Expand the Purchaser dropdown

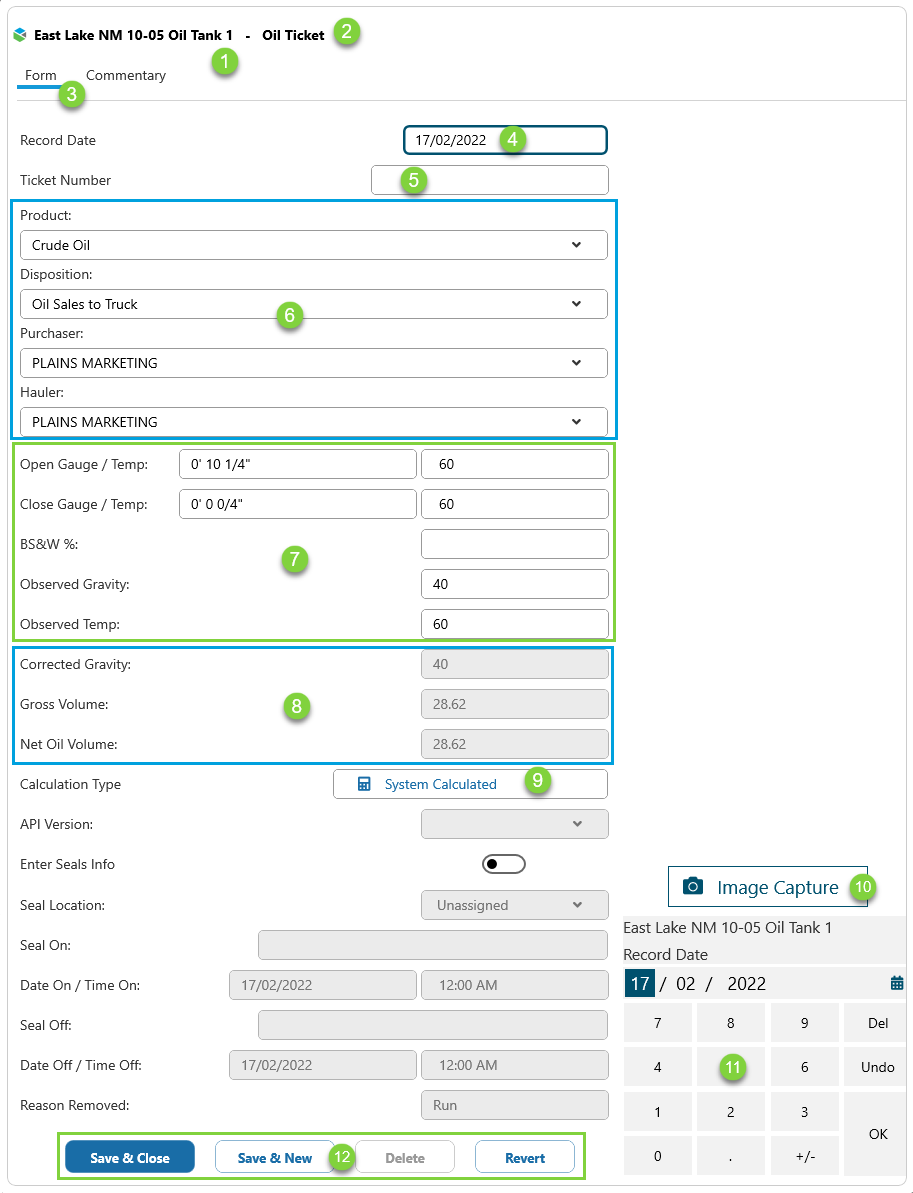point(576,363)
